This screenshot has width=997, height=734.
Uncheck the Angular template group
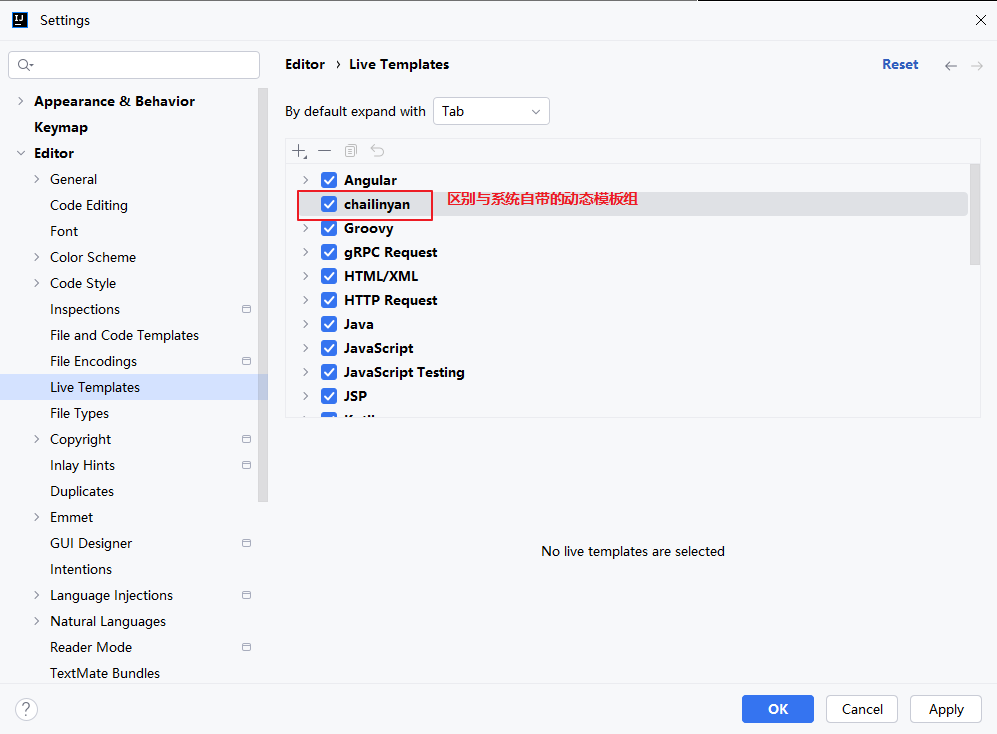point(329,180)
